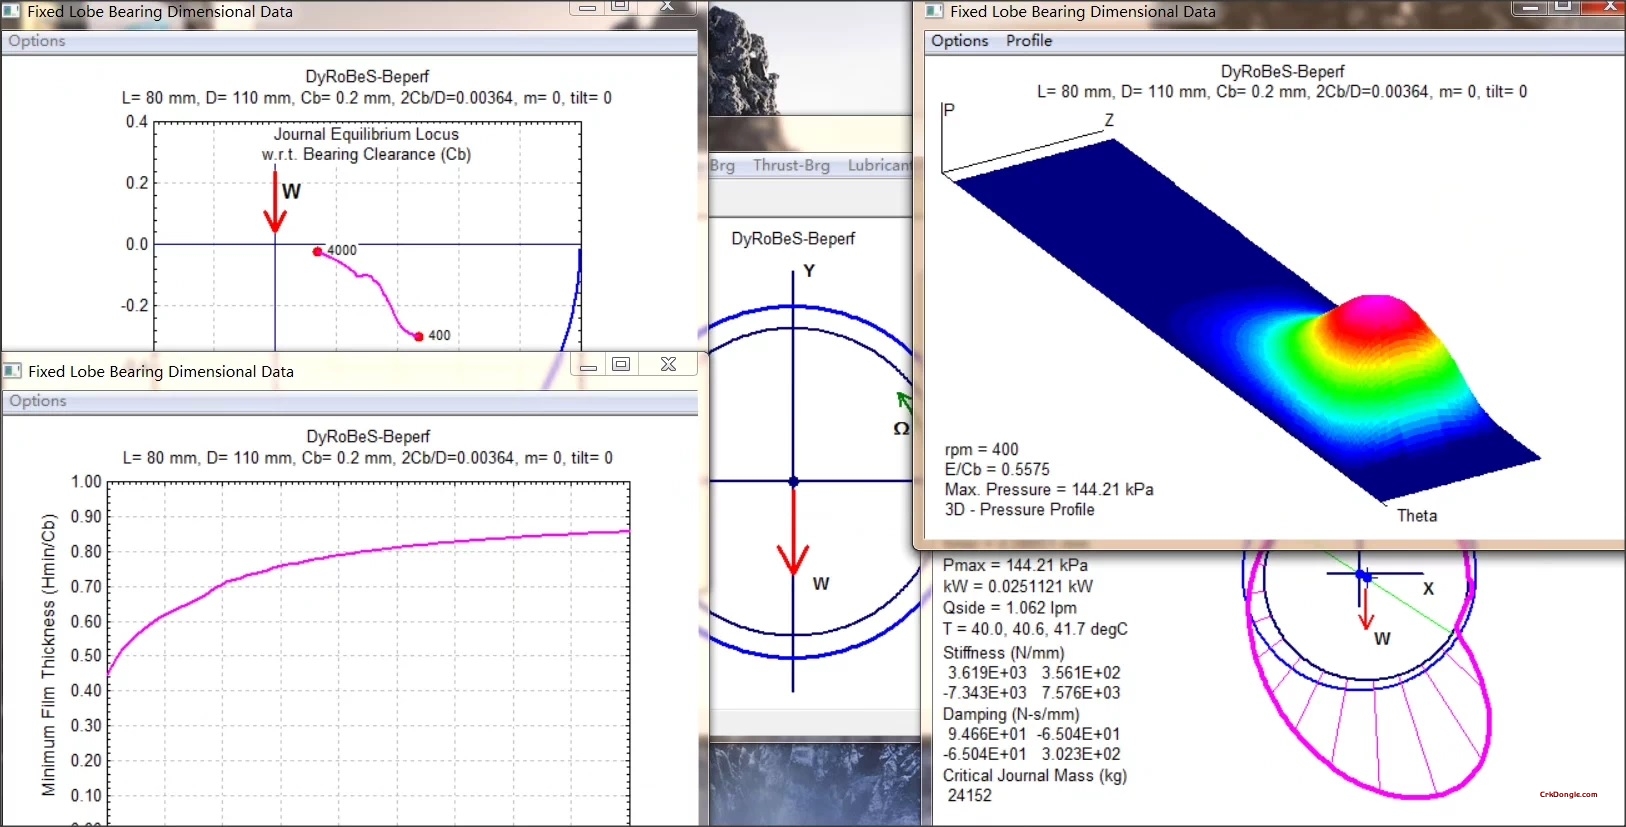Open Options menu in Journal Equilibrium Locus window
The height and width of the screenshot is (827, 1626).
pos(37,41)
